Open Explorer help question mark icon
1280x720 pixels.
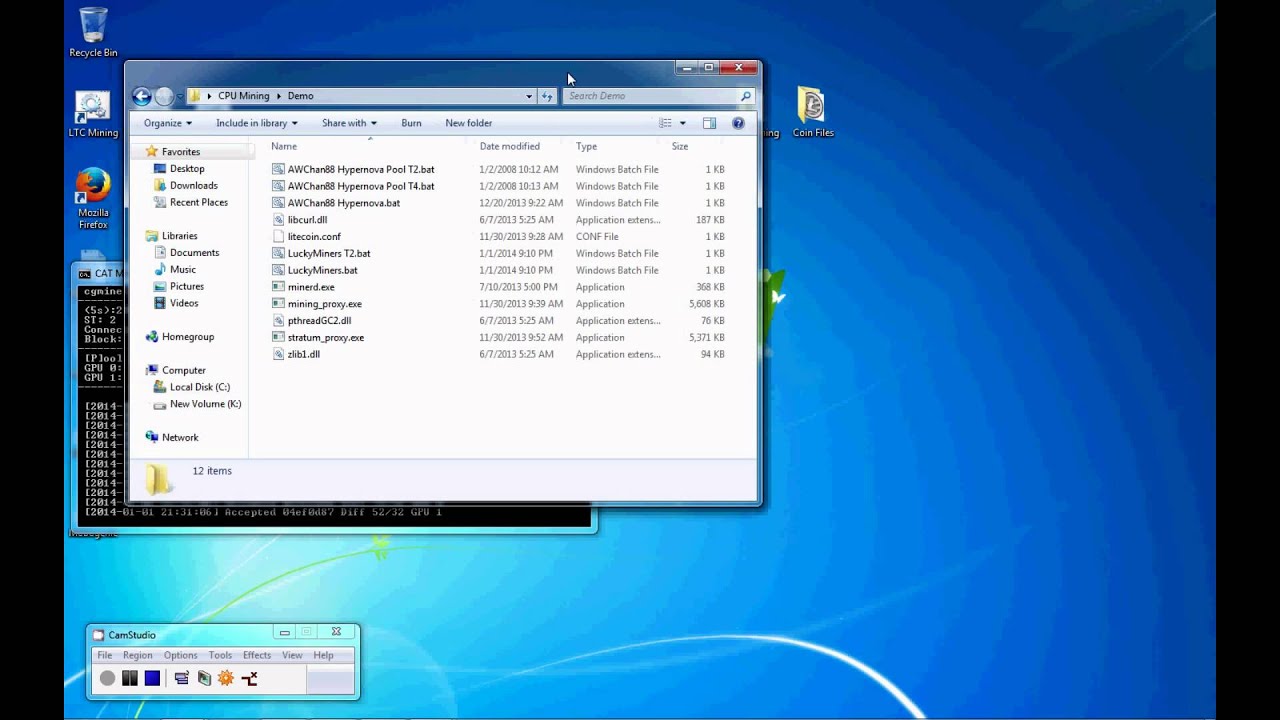pyautogui.click(x=738, y=123)
